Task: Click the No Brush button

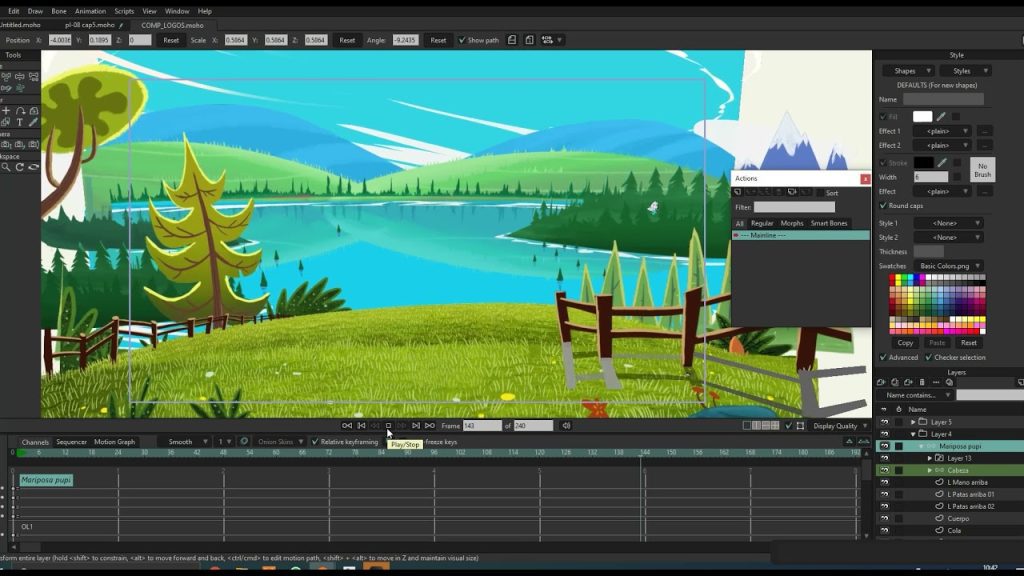Action: 982,170
